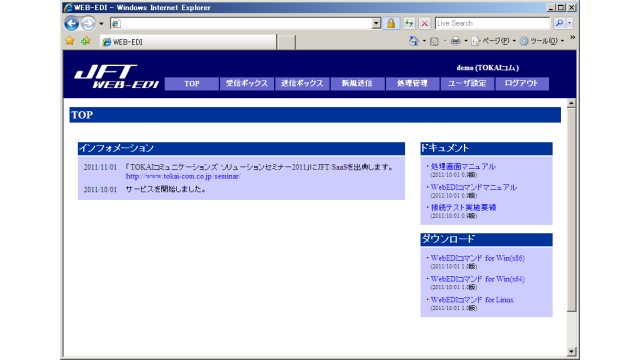The height and width of the screenshot is (360, 640).
Task: Click the magnifier Search button
Action: tap(559, 23)
